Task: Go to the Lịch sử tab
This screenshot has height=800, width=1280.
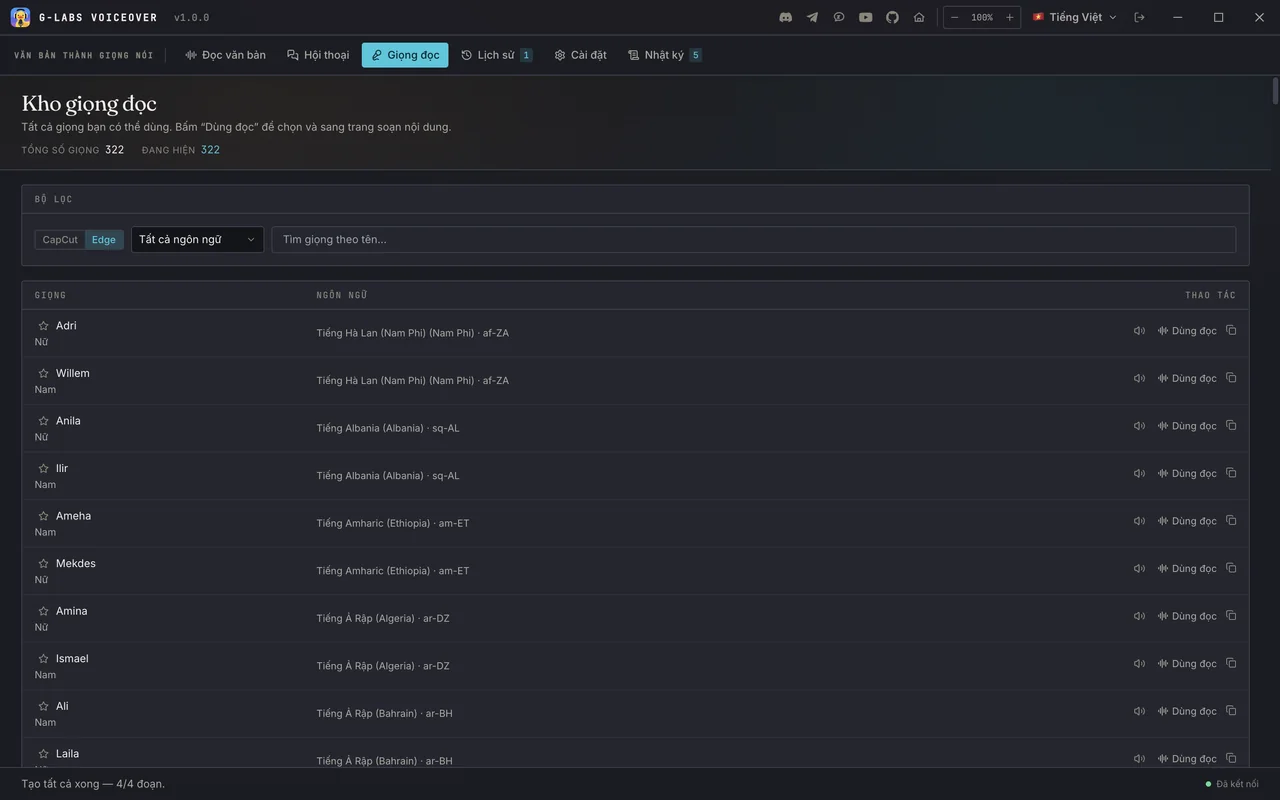Action: 496,55
